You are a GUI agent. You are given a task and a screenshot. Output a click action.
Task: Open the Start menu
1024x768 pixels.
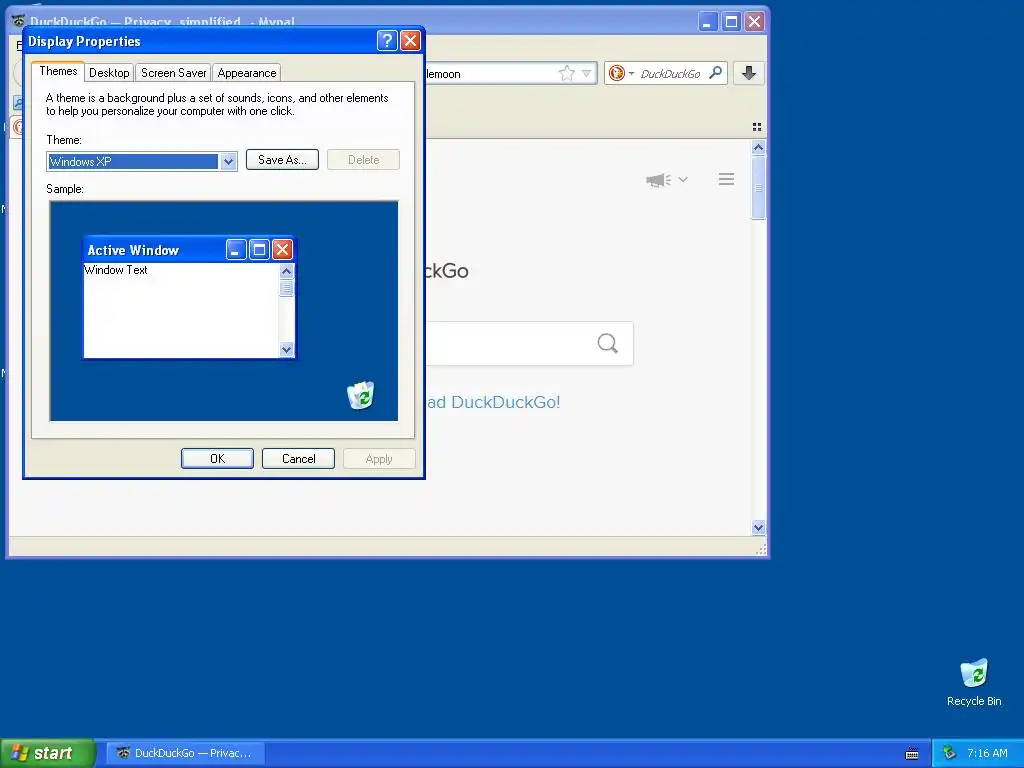coord(47,753)
